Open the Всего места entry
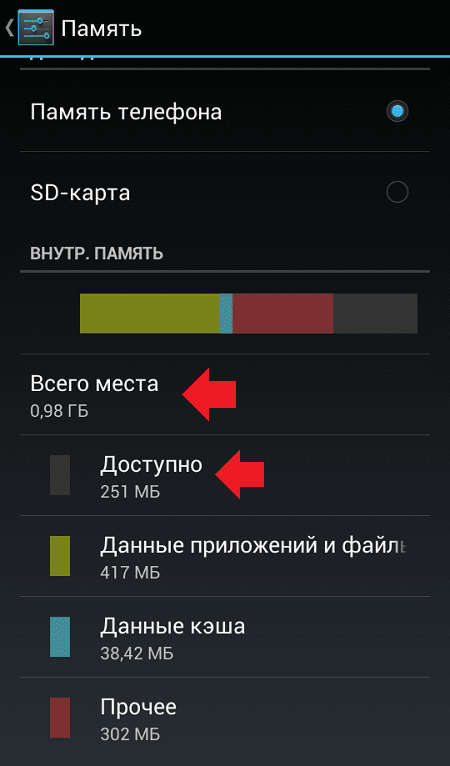Viewport: 450px width, 766px height. [x=225, y=394]
